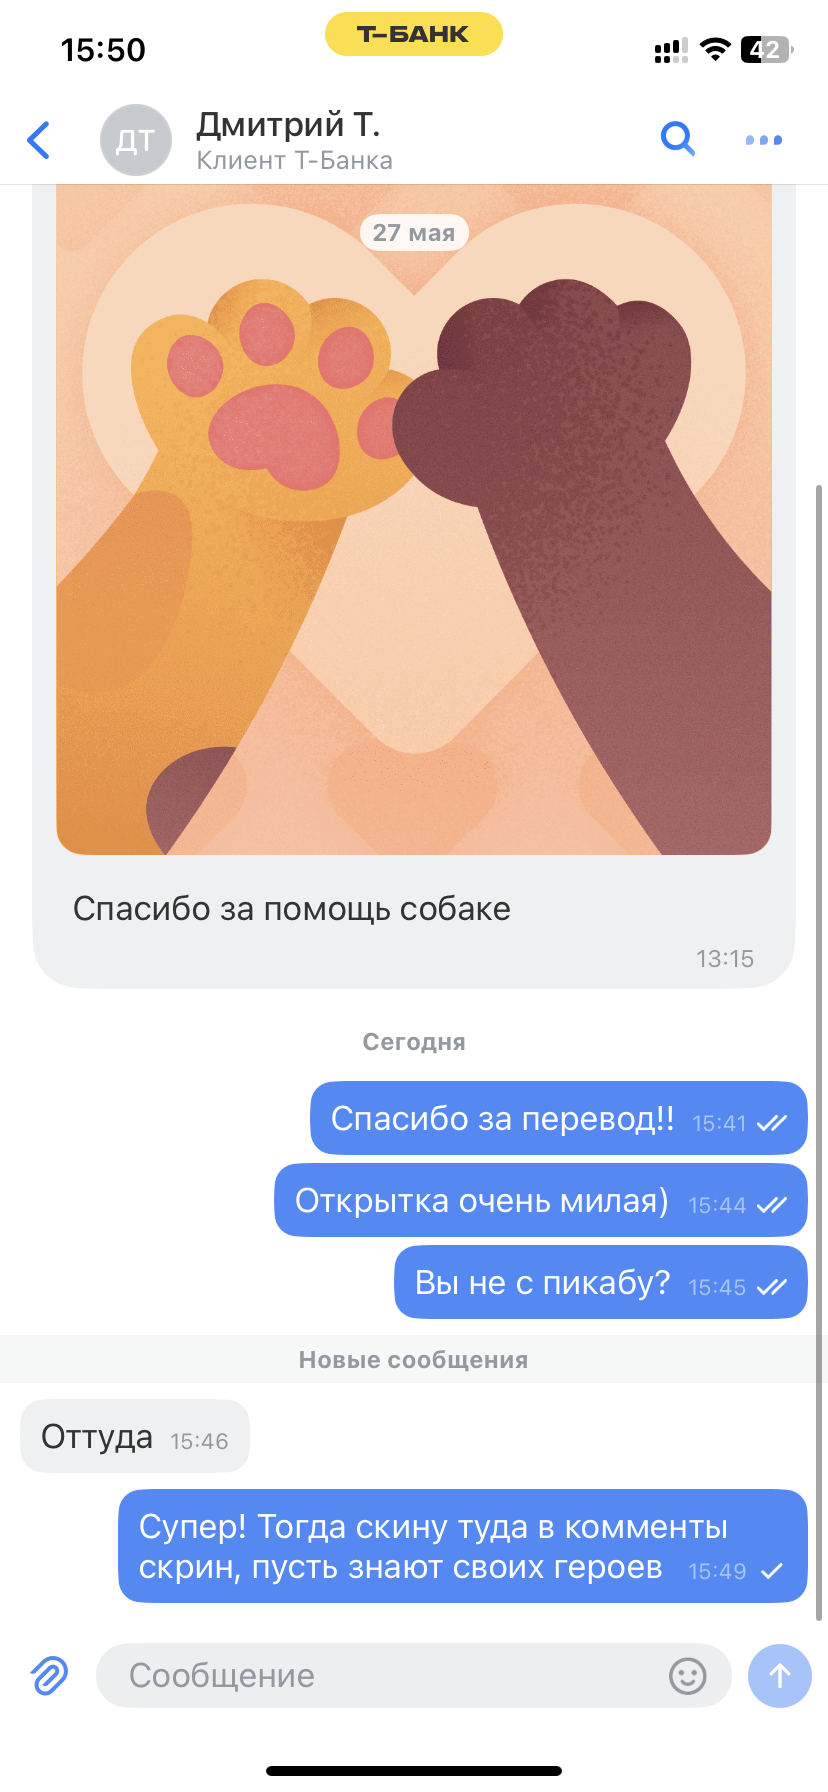Tap the T-БАНК yellow pill at top
Image resolution: width=828 pixels, height=1792 pixels.
click(x=414, y=34)
